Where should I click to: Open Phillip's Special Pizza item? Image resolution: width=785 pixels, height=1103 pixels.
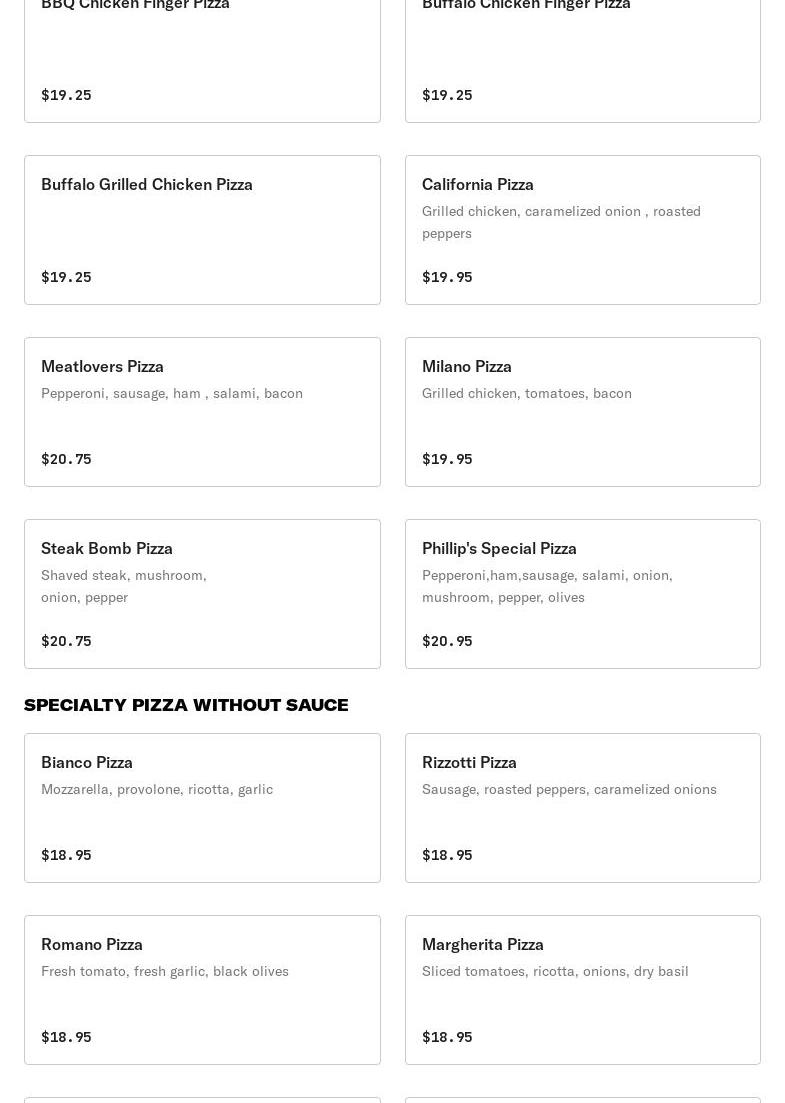(x=582, y=594)
